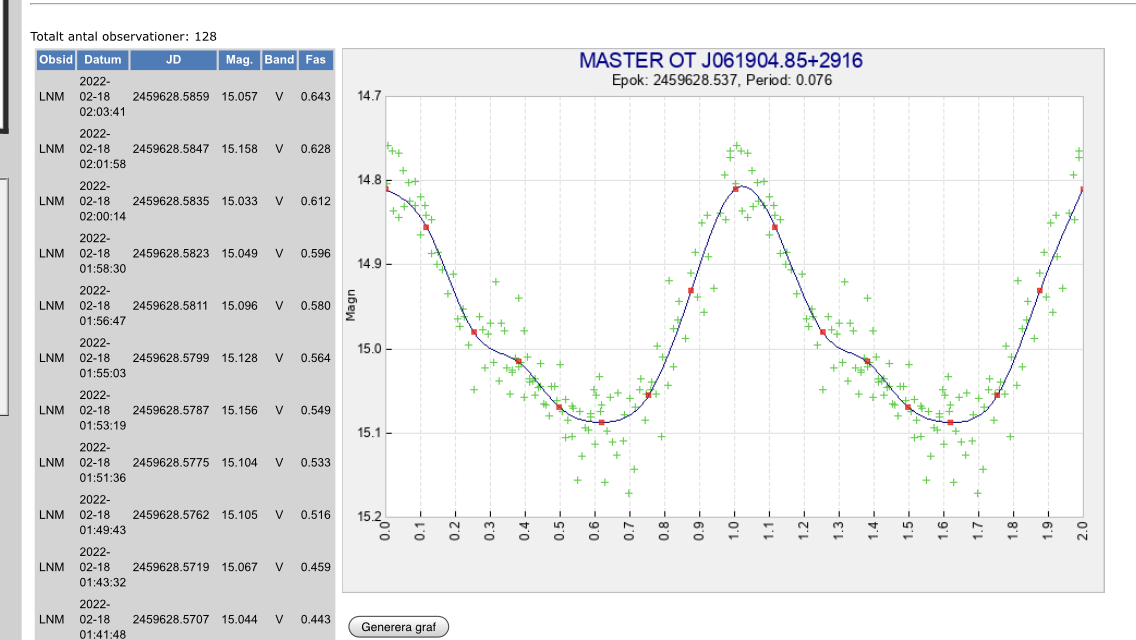Screen dimensions: 1136x640
Task: Click the Magn y-axis label
Action: click(x=350, y=306)
